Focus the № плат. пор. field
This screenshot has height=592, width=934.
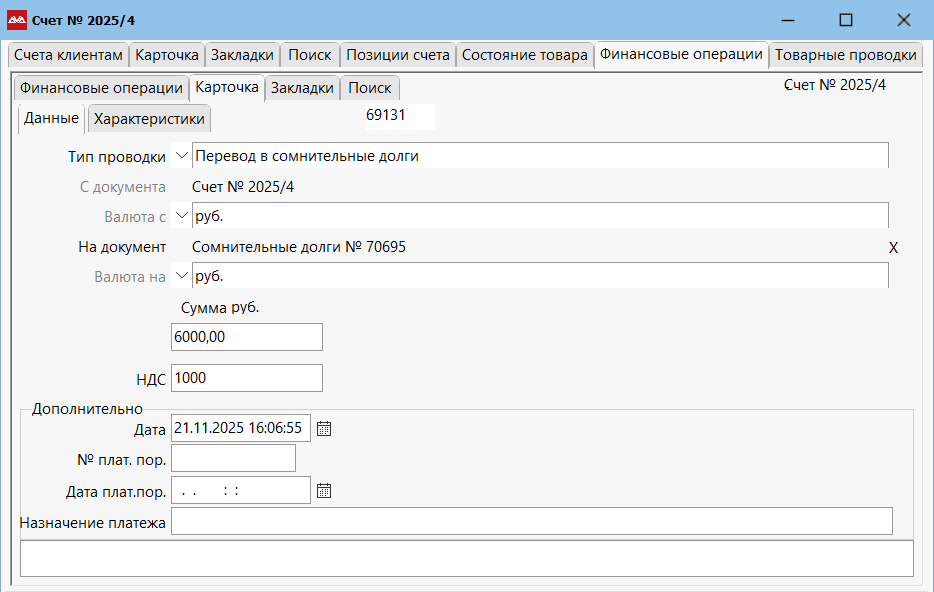tap(233, 458)
